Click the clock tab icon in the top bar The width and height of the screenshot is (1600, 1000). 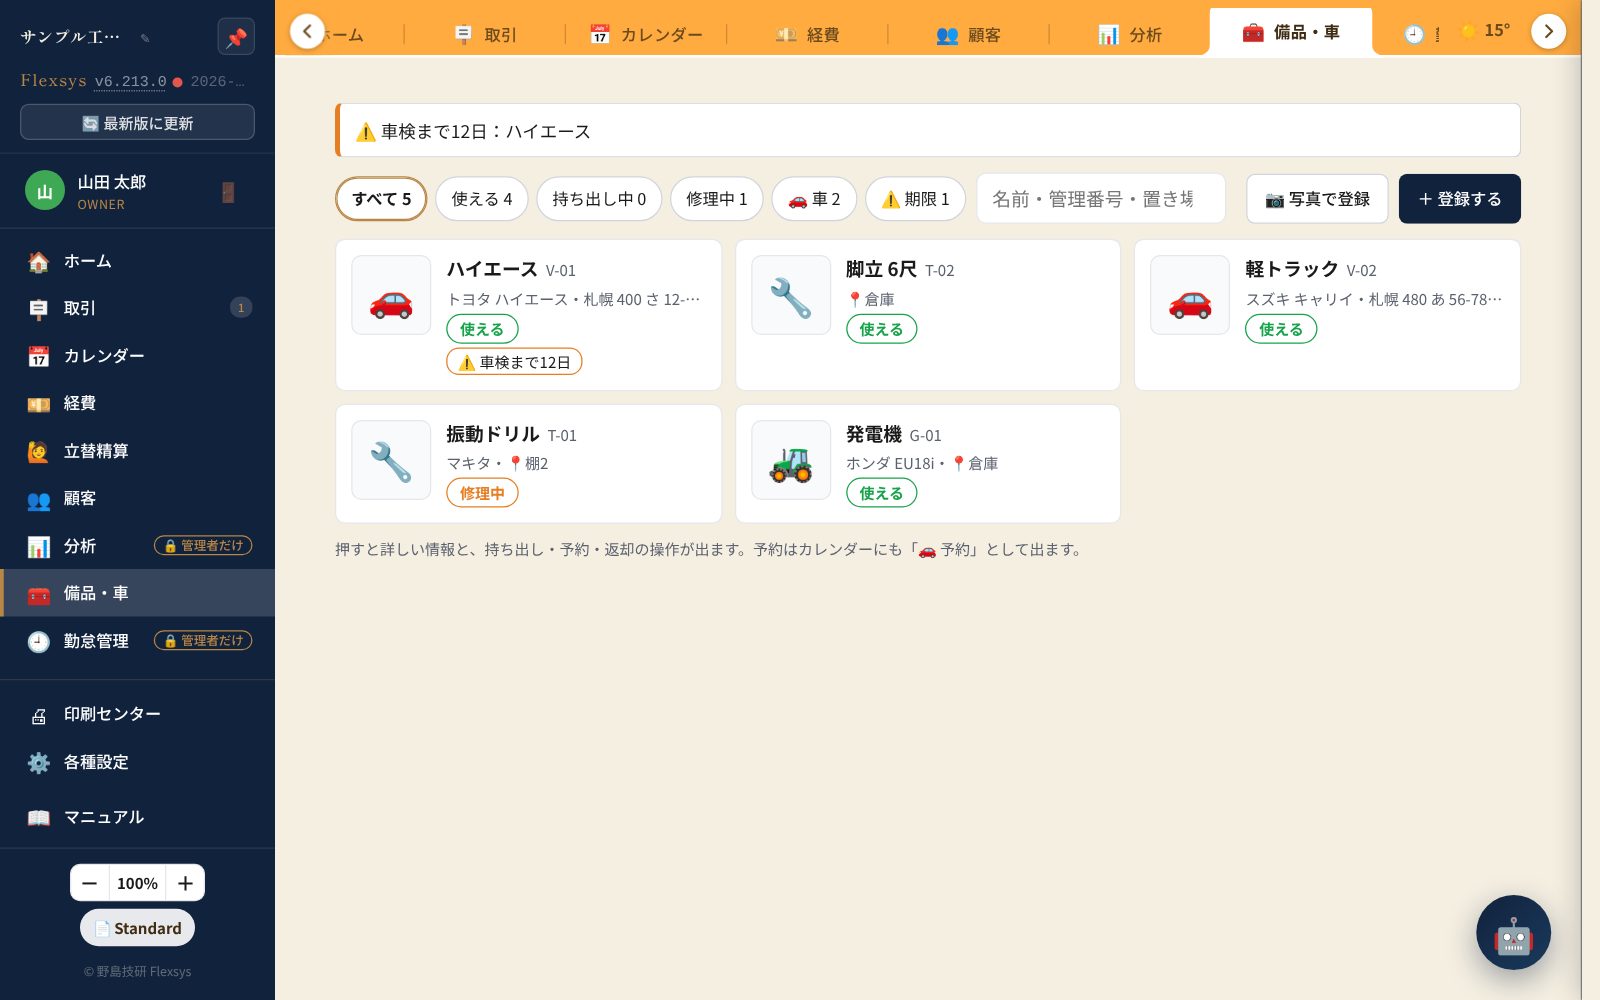(x=1414, y=34)
